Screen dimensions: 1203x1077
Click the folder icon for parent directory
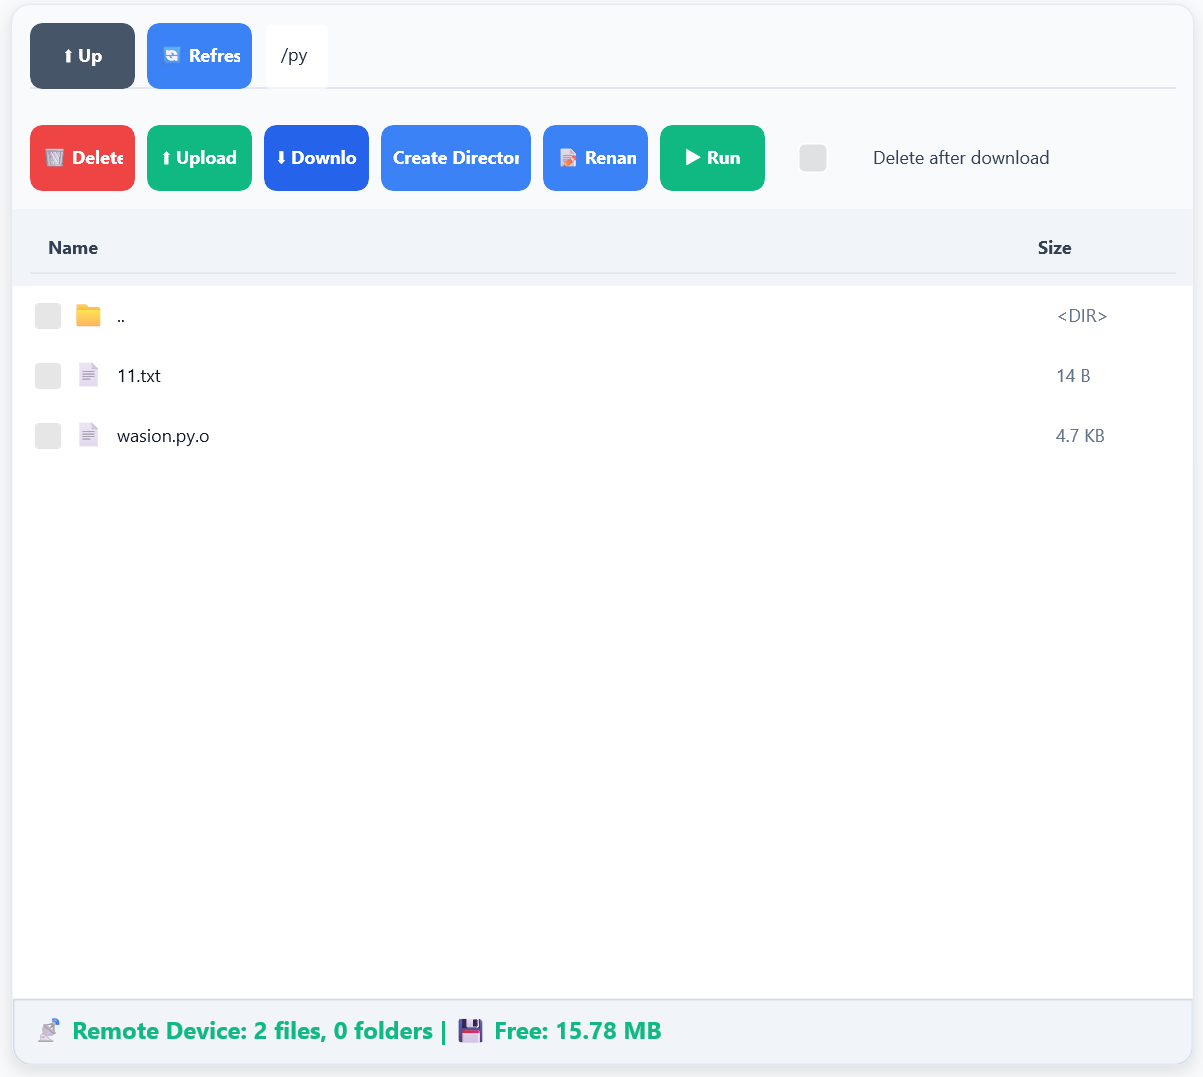coord(88,316)
